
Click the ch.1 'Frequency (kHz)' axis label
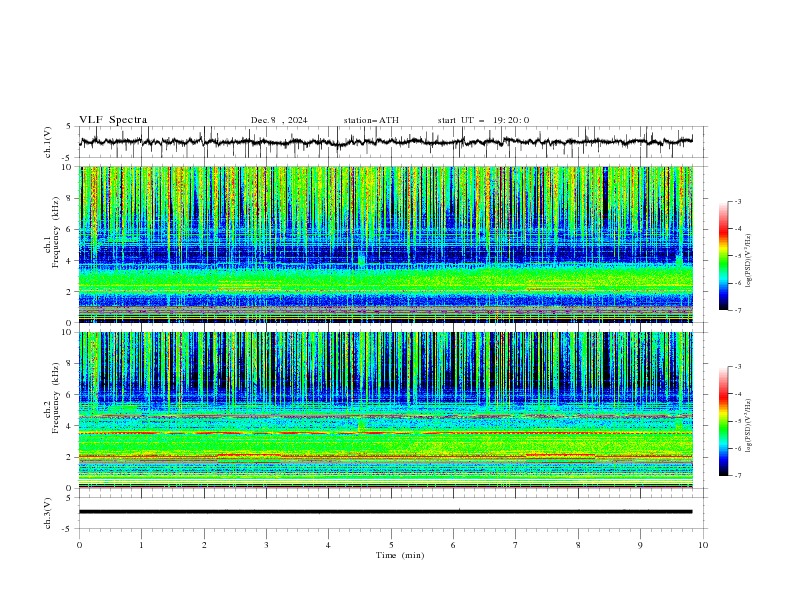56,232
